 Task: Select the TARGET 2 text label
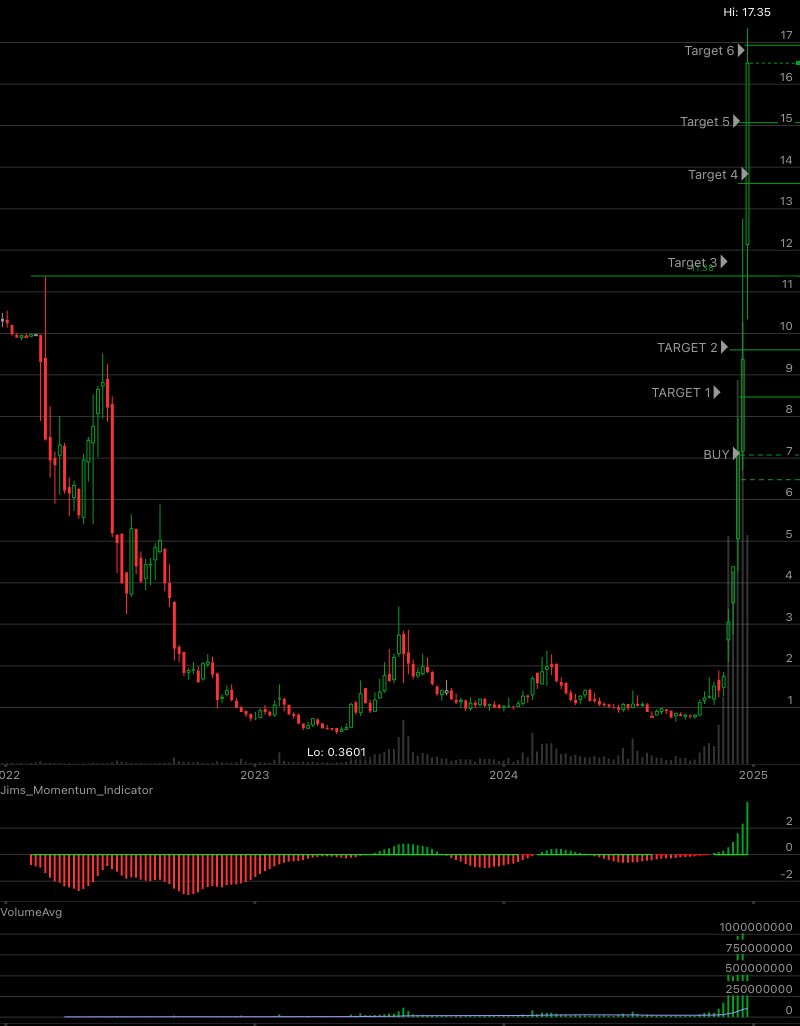point(687,347)
